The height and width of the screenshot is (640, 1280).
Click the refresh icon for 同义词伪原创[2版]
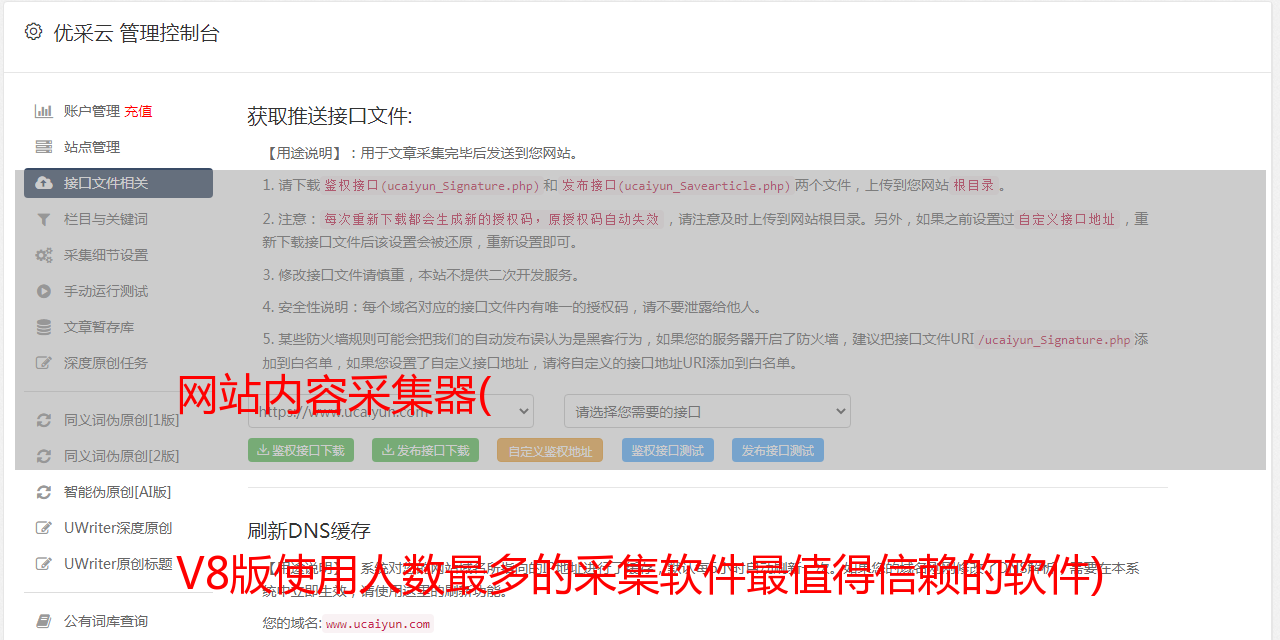click(44, 456)
